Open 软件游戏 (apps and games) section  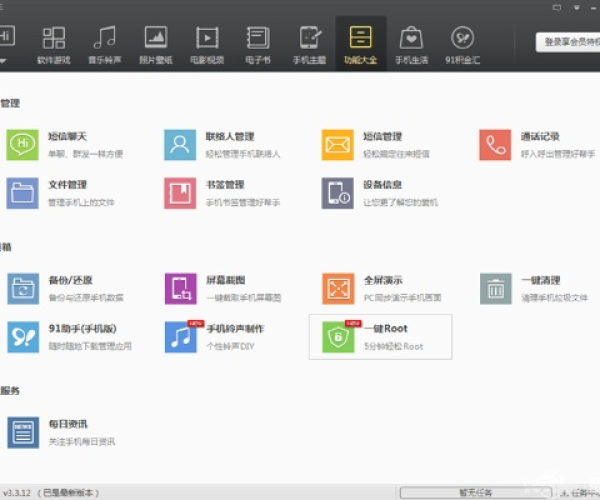click(x=54, y=45)
